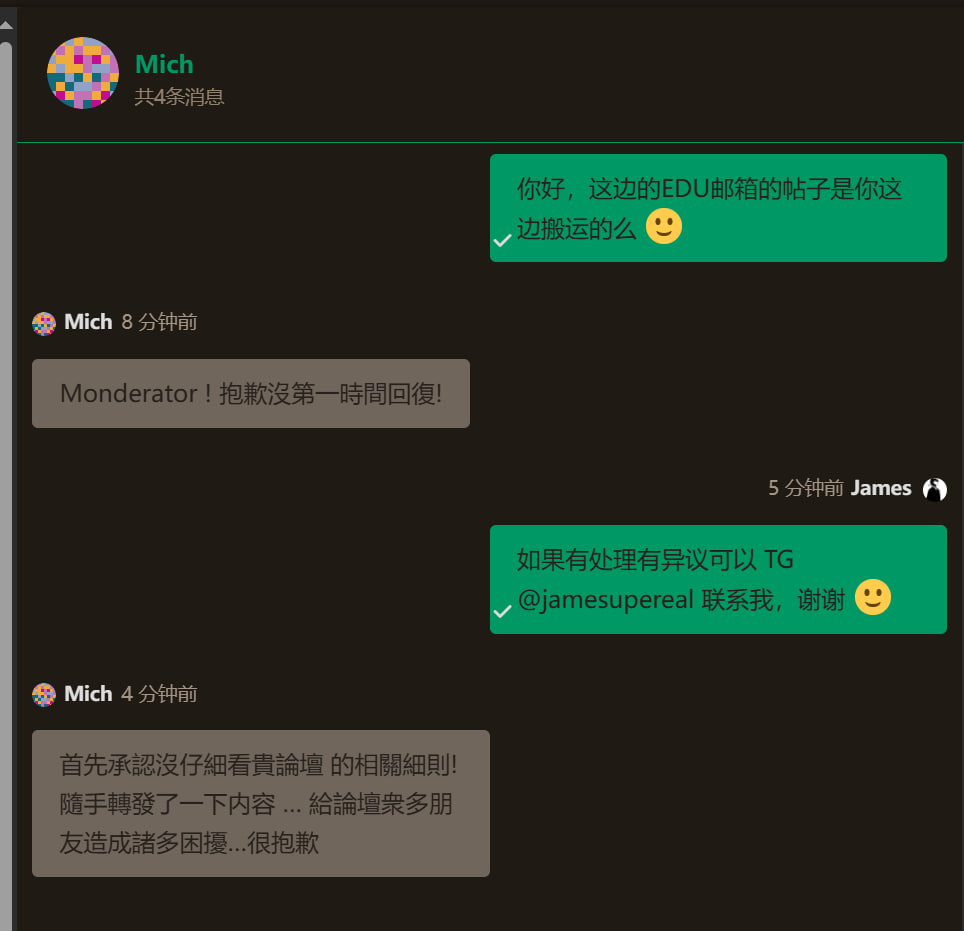Click read checkmark on EDU邮箱 message

[502, 240]
